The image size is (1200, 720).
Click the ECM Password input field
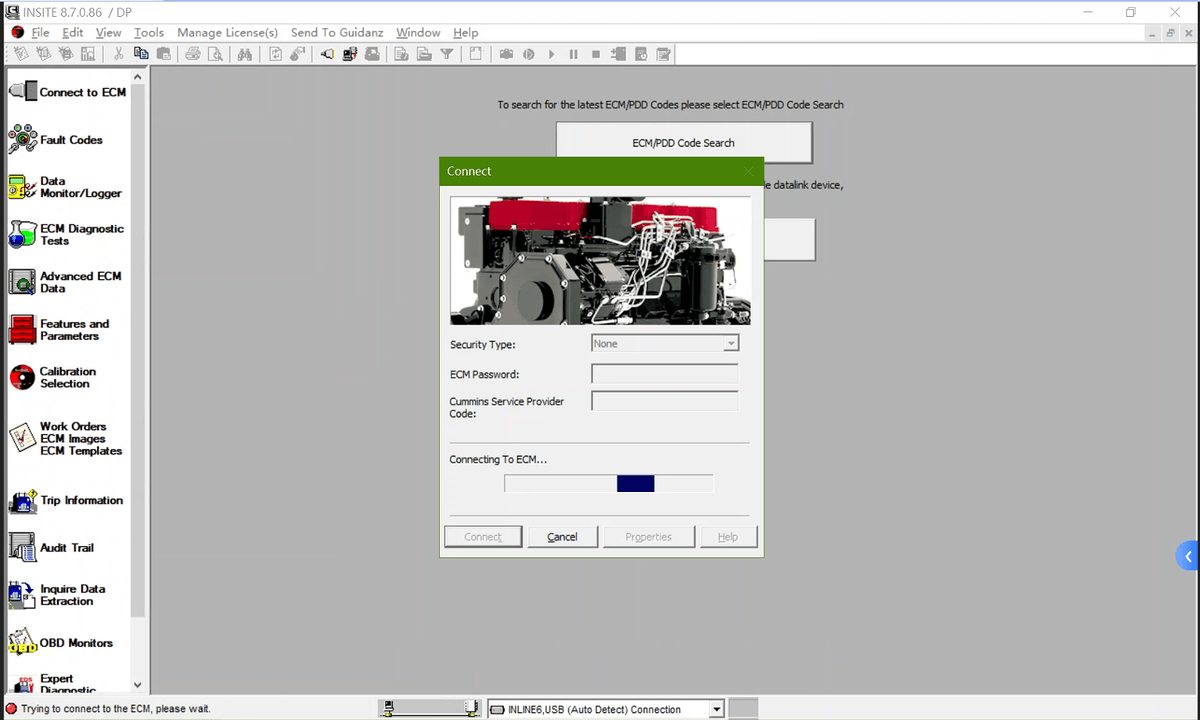665,374
